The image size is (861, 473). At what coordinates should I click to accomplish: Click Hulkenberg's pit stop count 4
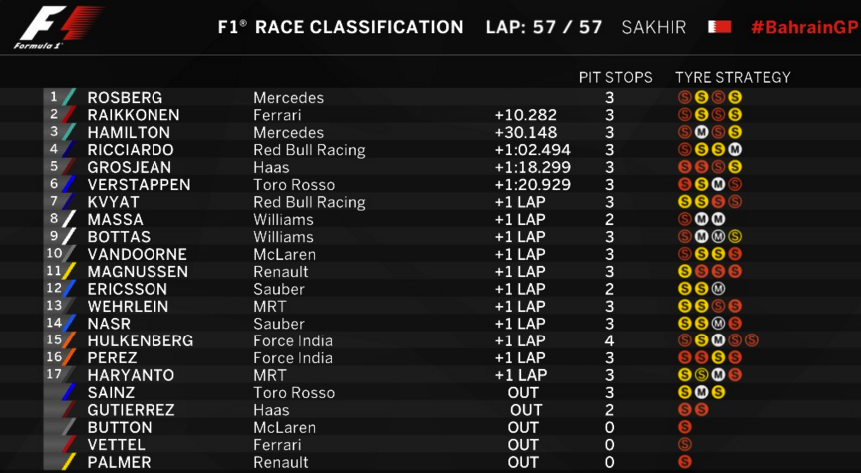tap(609, 341)
